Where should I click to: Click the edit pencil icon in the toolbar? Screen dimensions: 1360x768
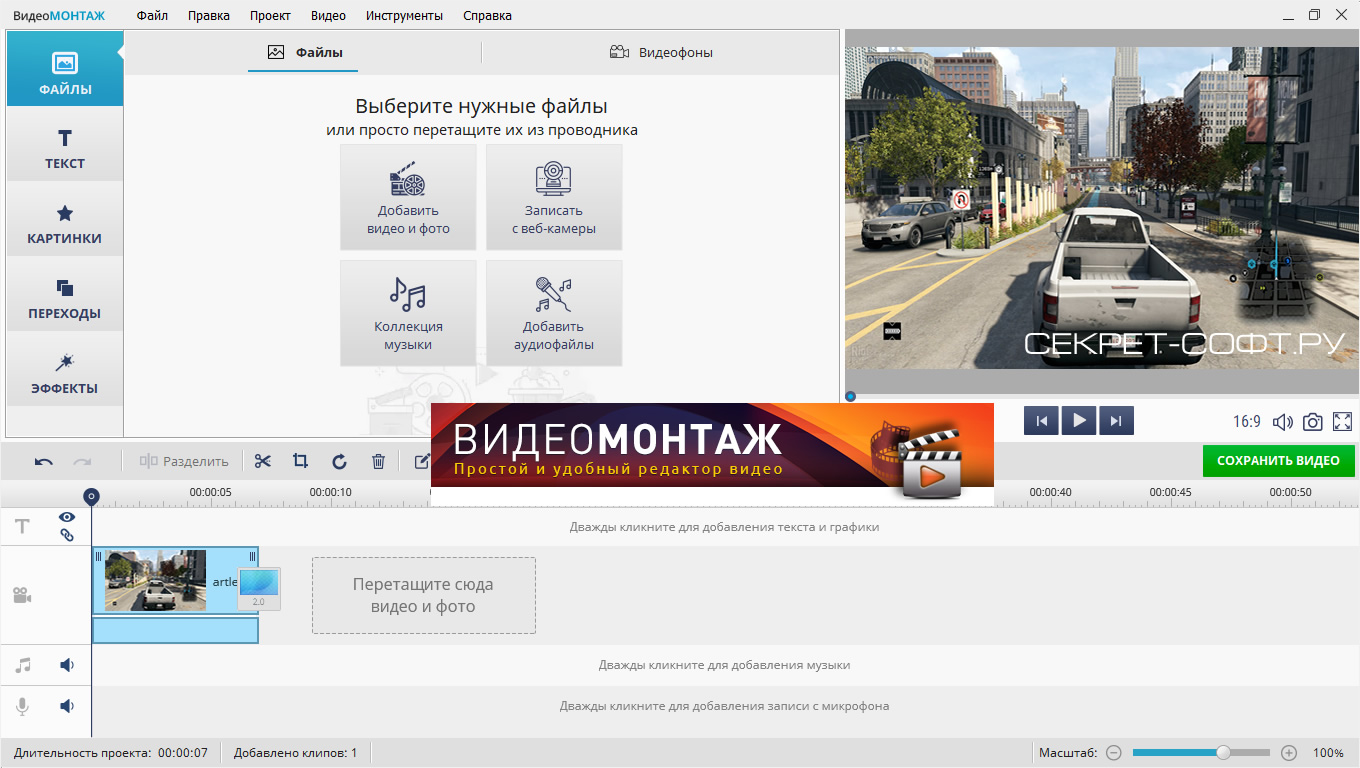coord(421,461)
